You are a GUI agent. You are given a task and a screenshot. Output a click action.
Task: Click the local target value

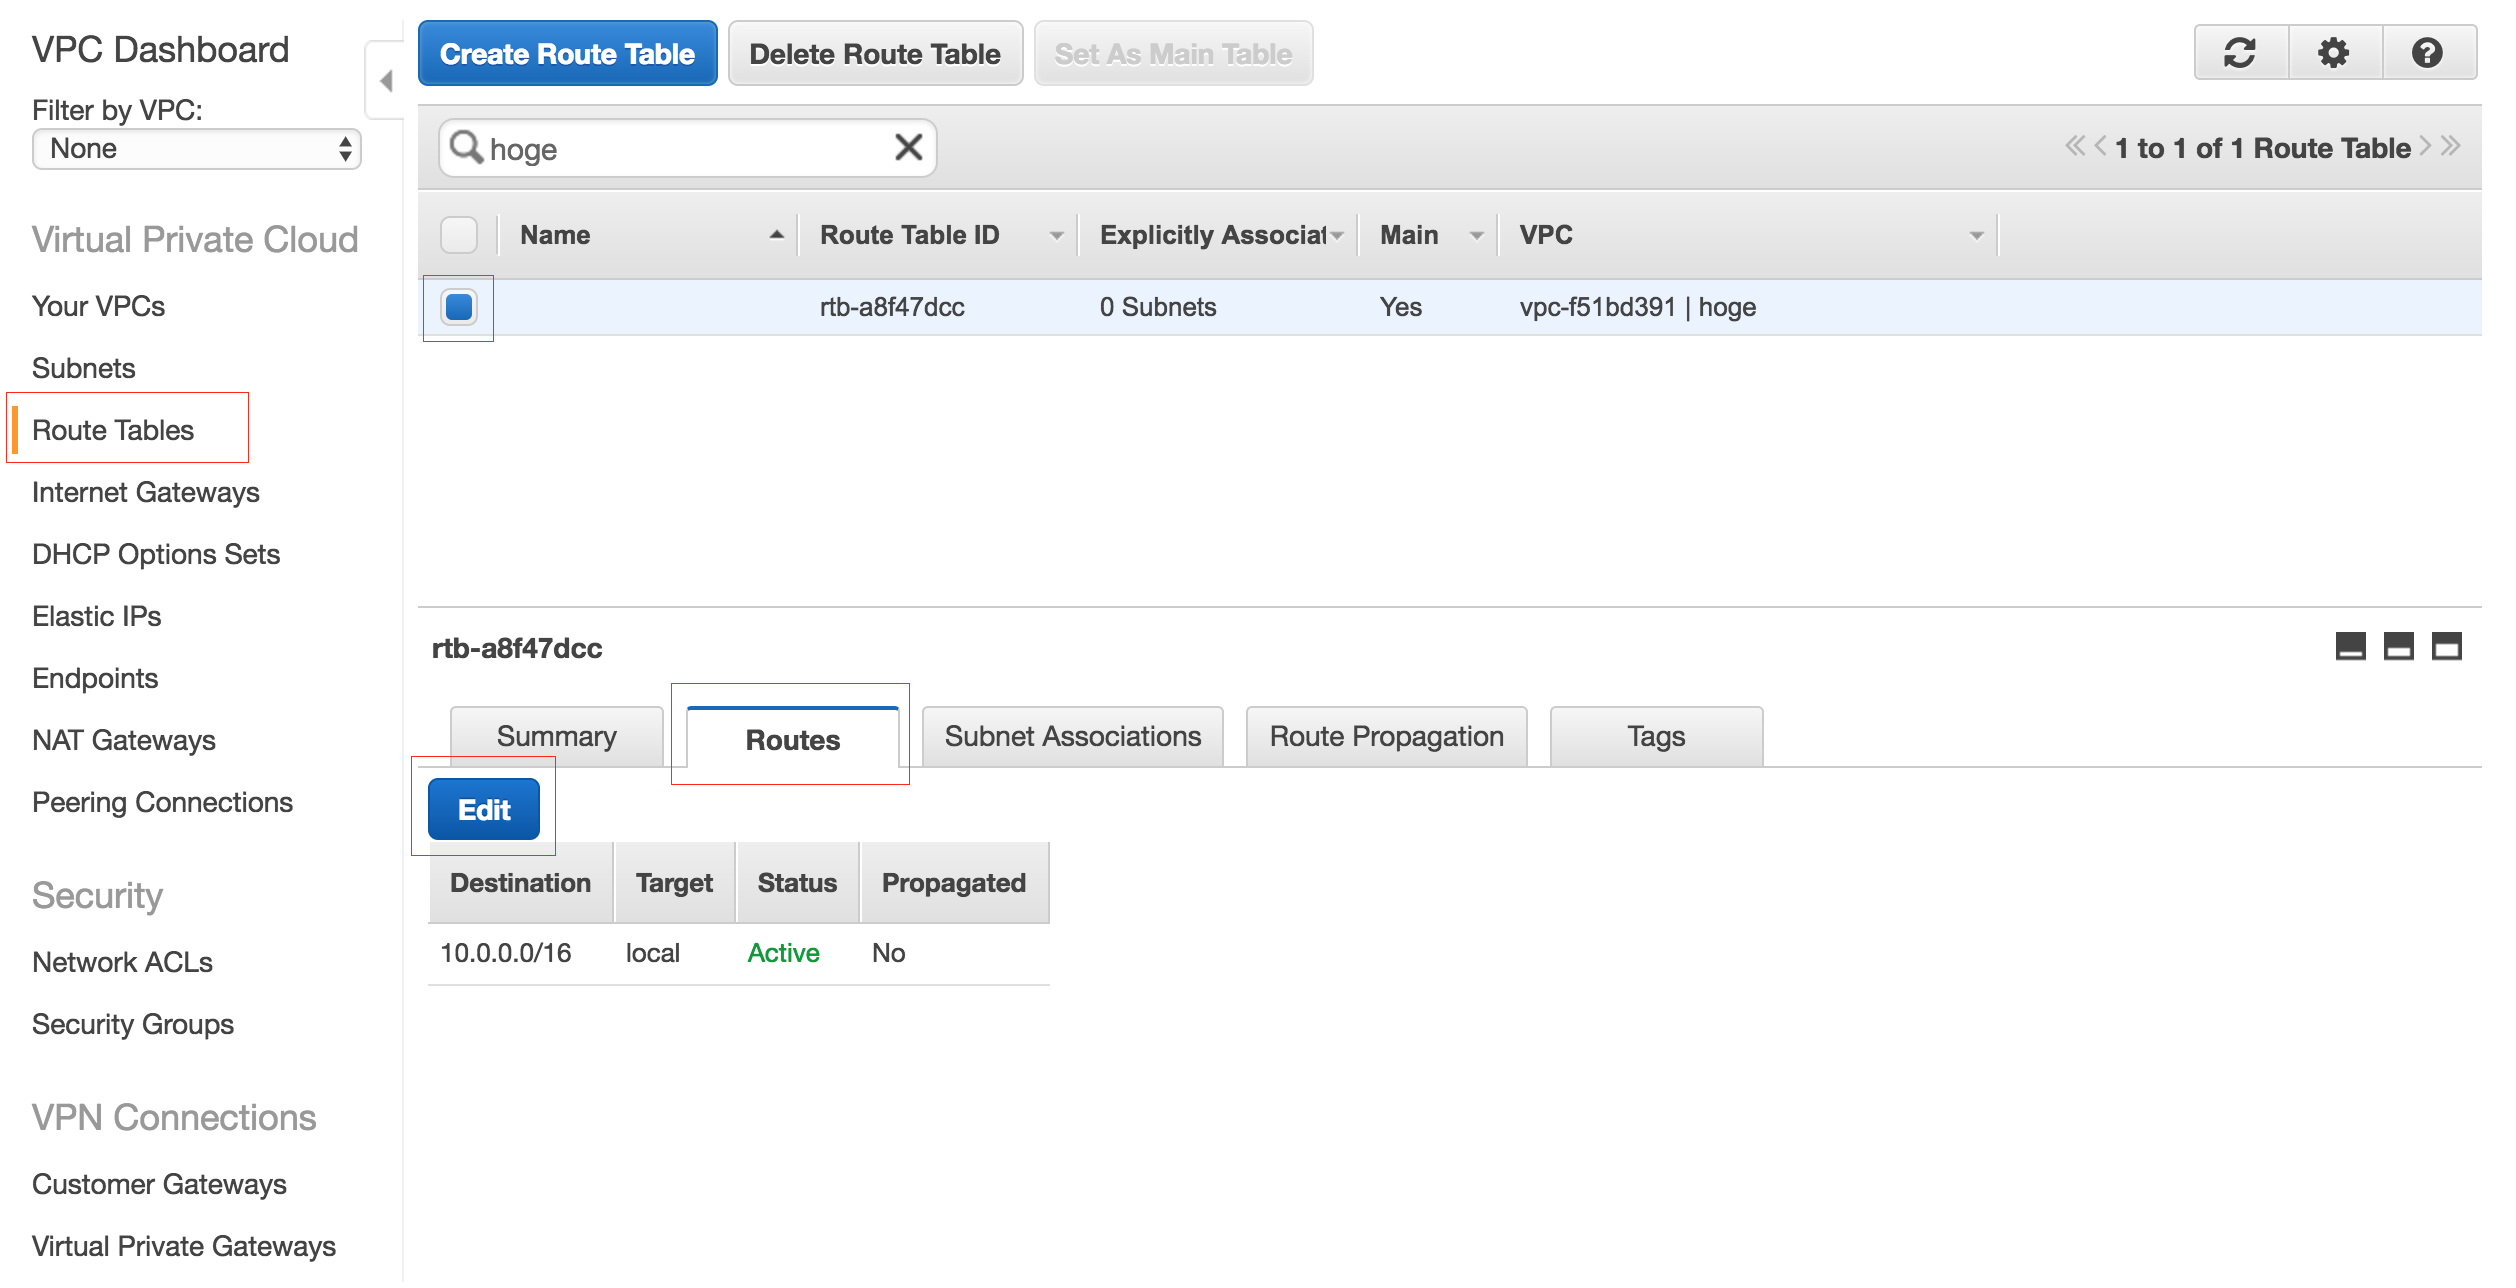[x=652, y=953]
